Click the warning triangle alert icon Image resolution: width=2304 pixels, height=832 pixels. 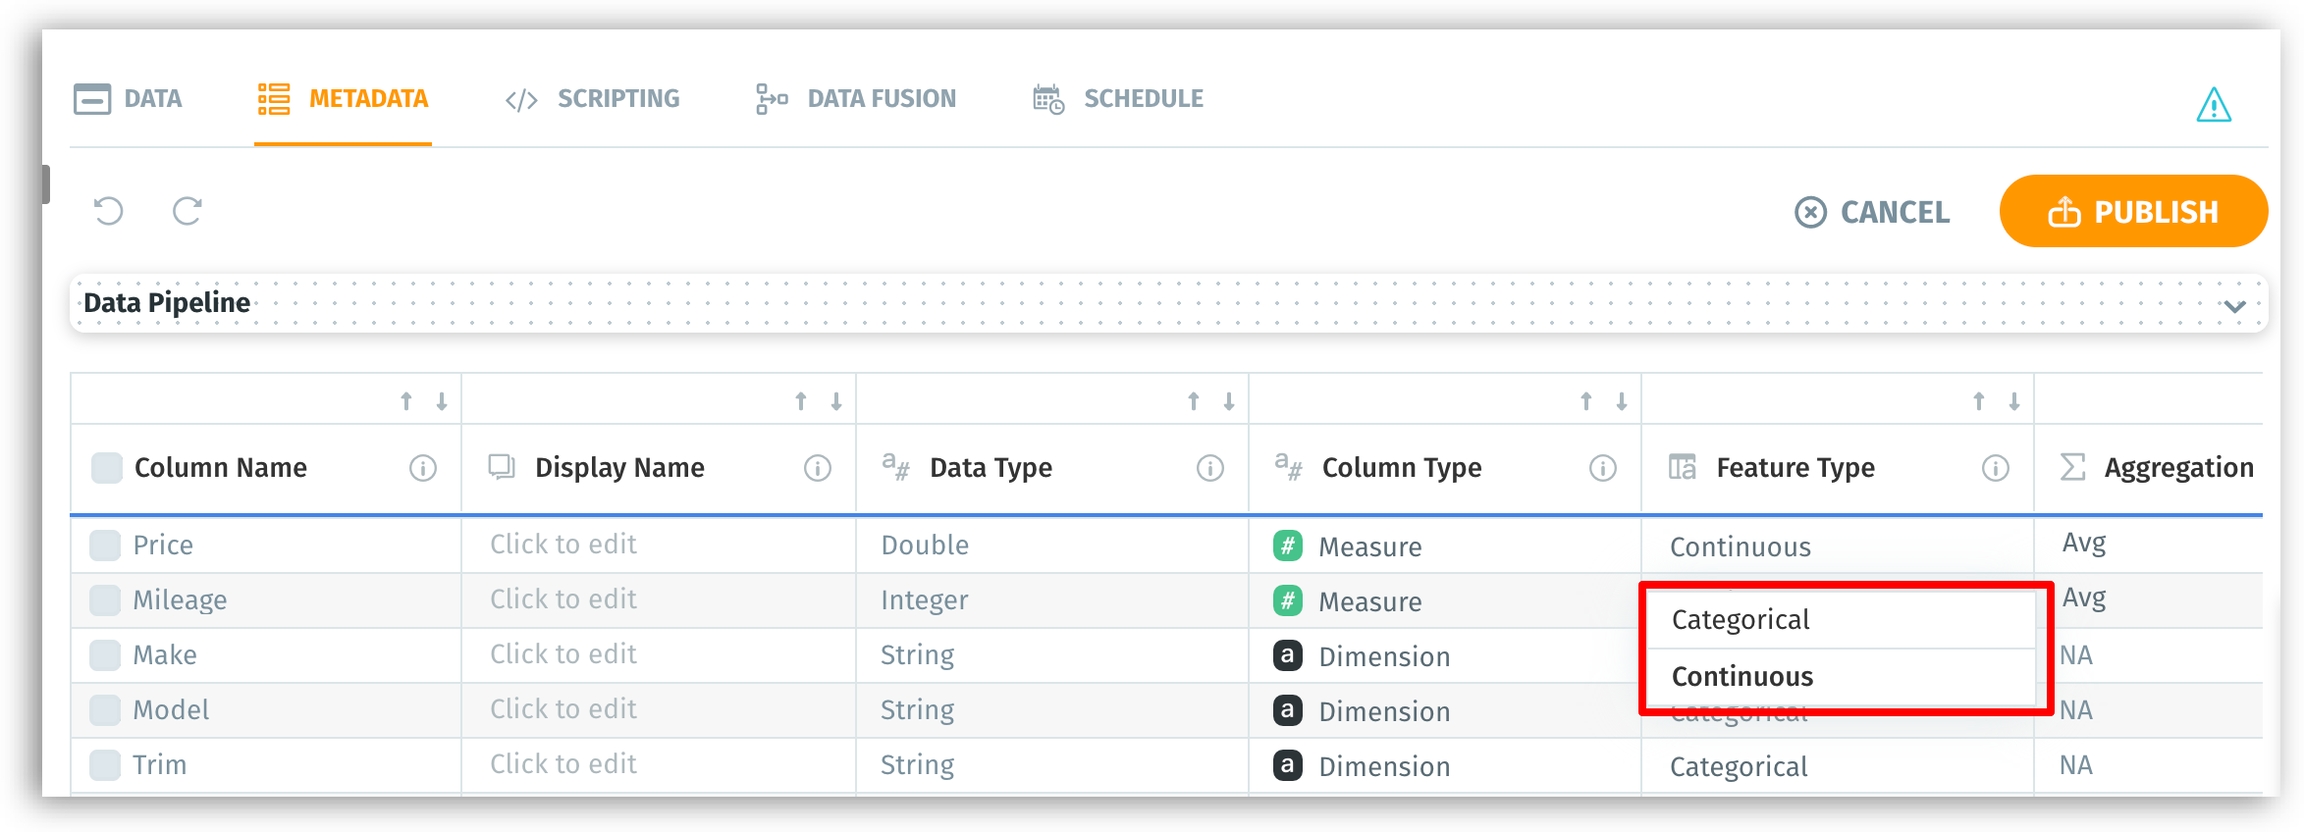point(2213,104)
